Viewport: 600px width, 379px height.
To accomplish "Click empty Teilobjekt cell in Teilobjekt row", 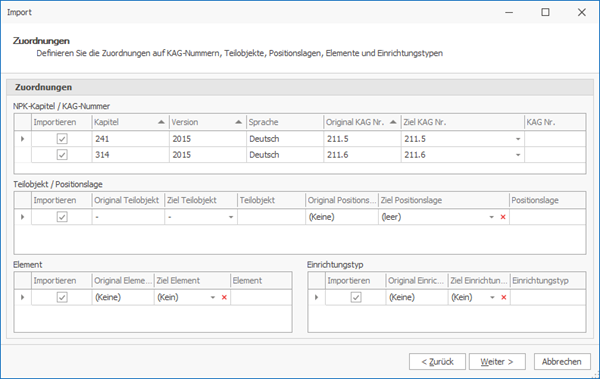I will (x=271, y=217).
